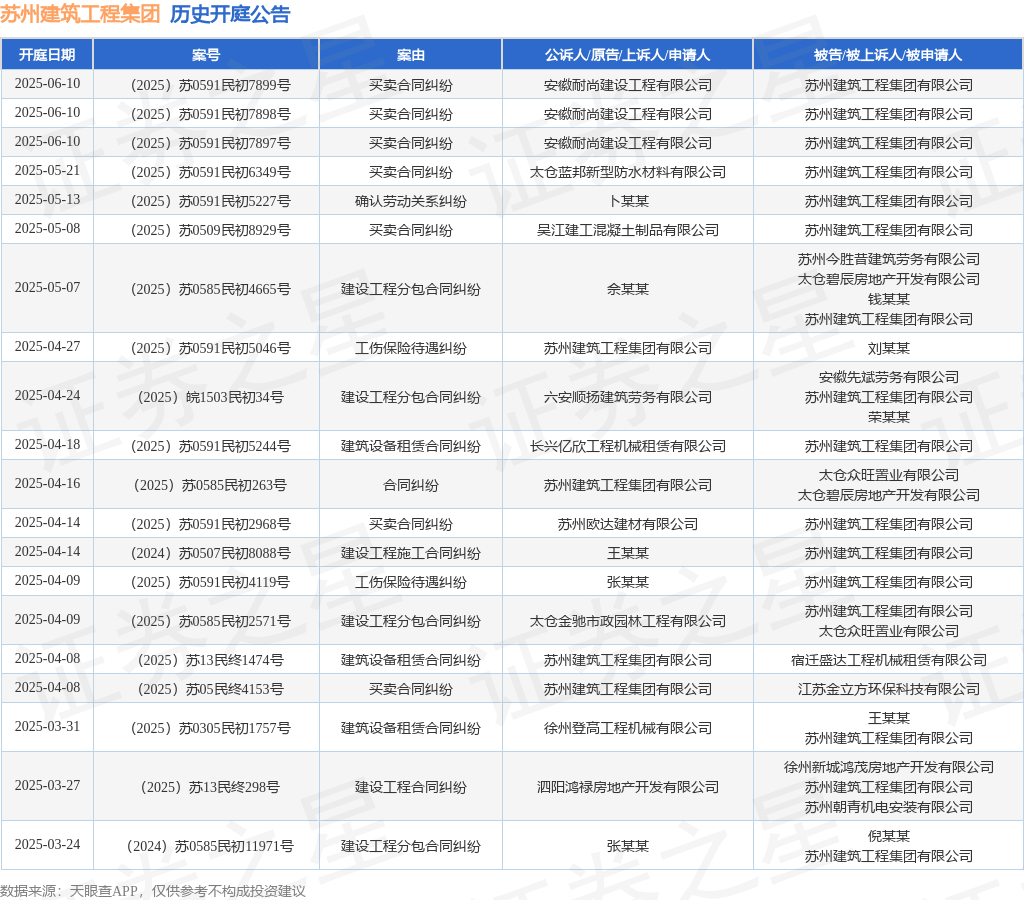
Task: Click plaintiff 吴江建工混凝土制品有限公司
Action: coord(628,230)
